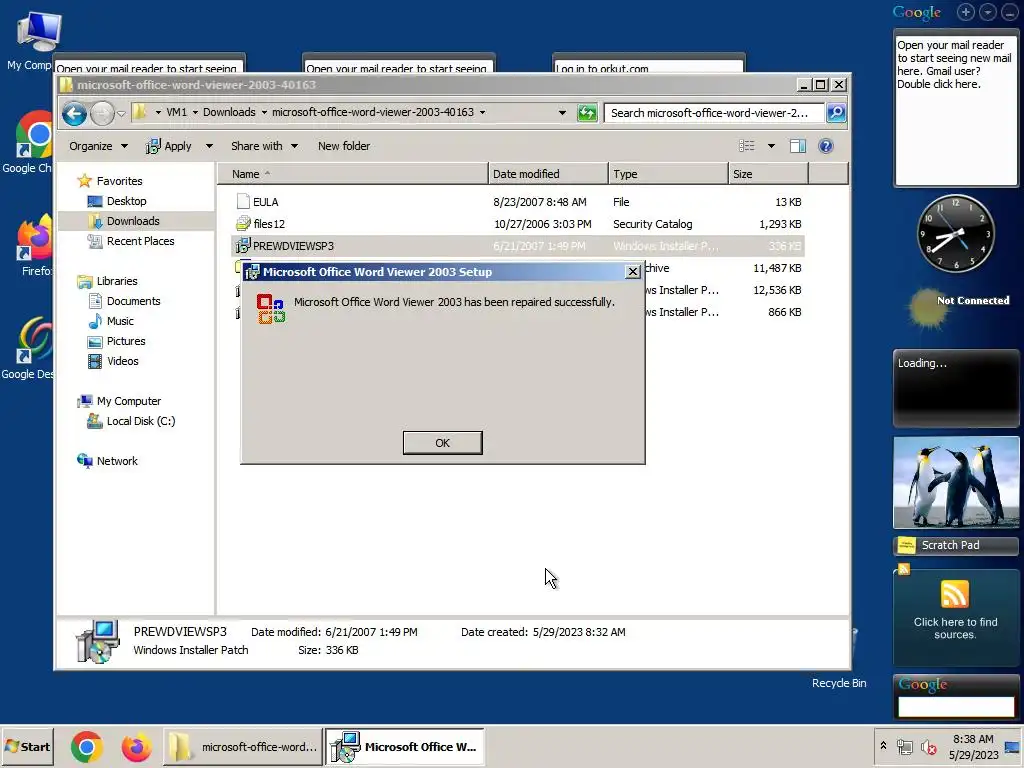The height and width of the screenshot is (768, 1024).
Task: Open the Organize menu
Action: point(98,146)
